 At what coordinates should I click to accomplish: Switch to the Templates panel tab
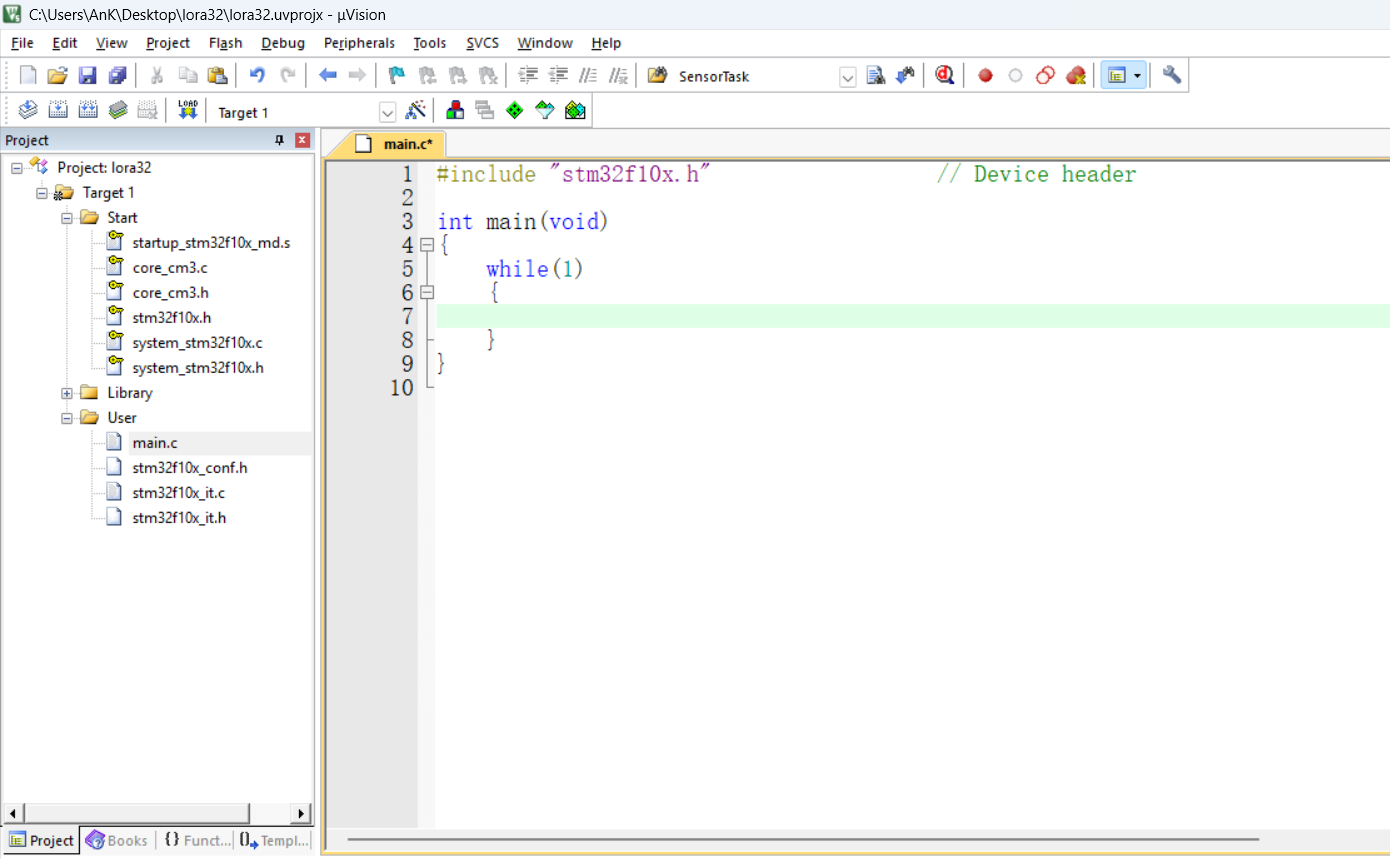click(274, 840)
